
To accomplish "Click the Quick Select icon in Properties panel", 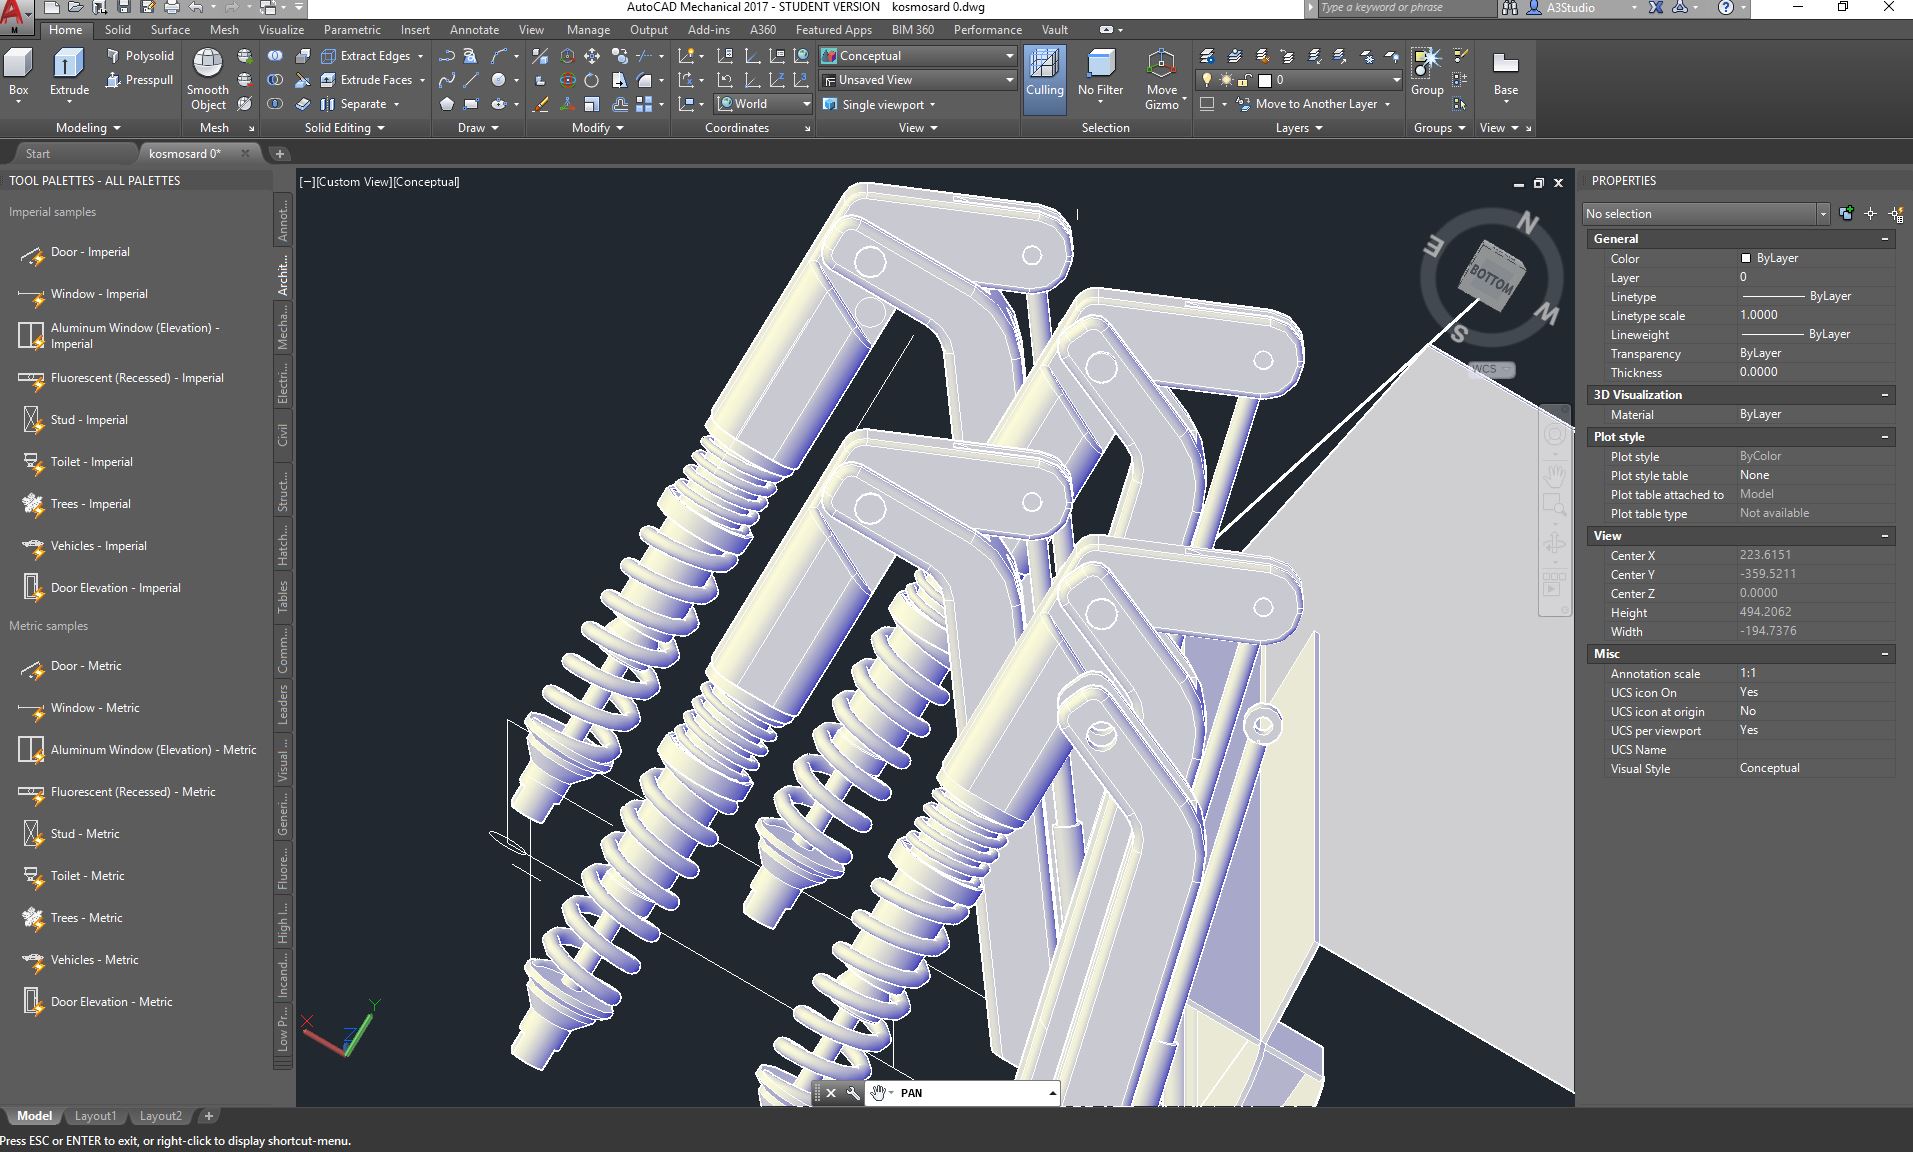I will tap(1895, 213).
